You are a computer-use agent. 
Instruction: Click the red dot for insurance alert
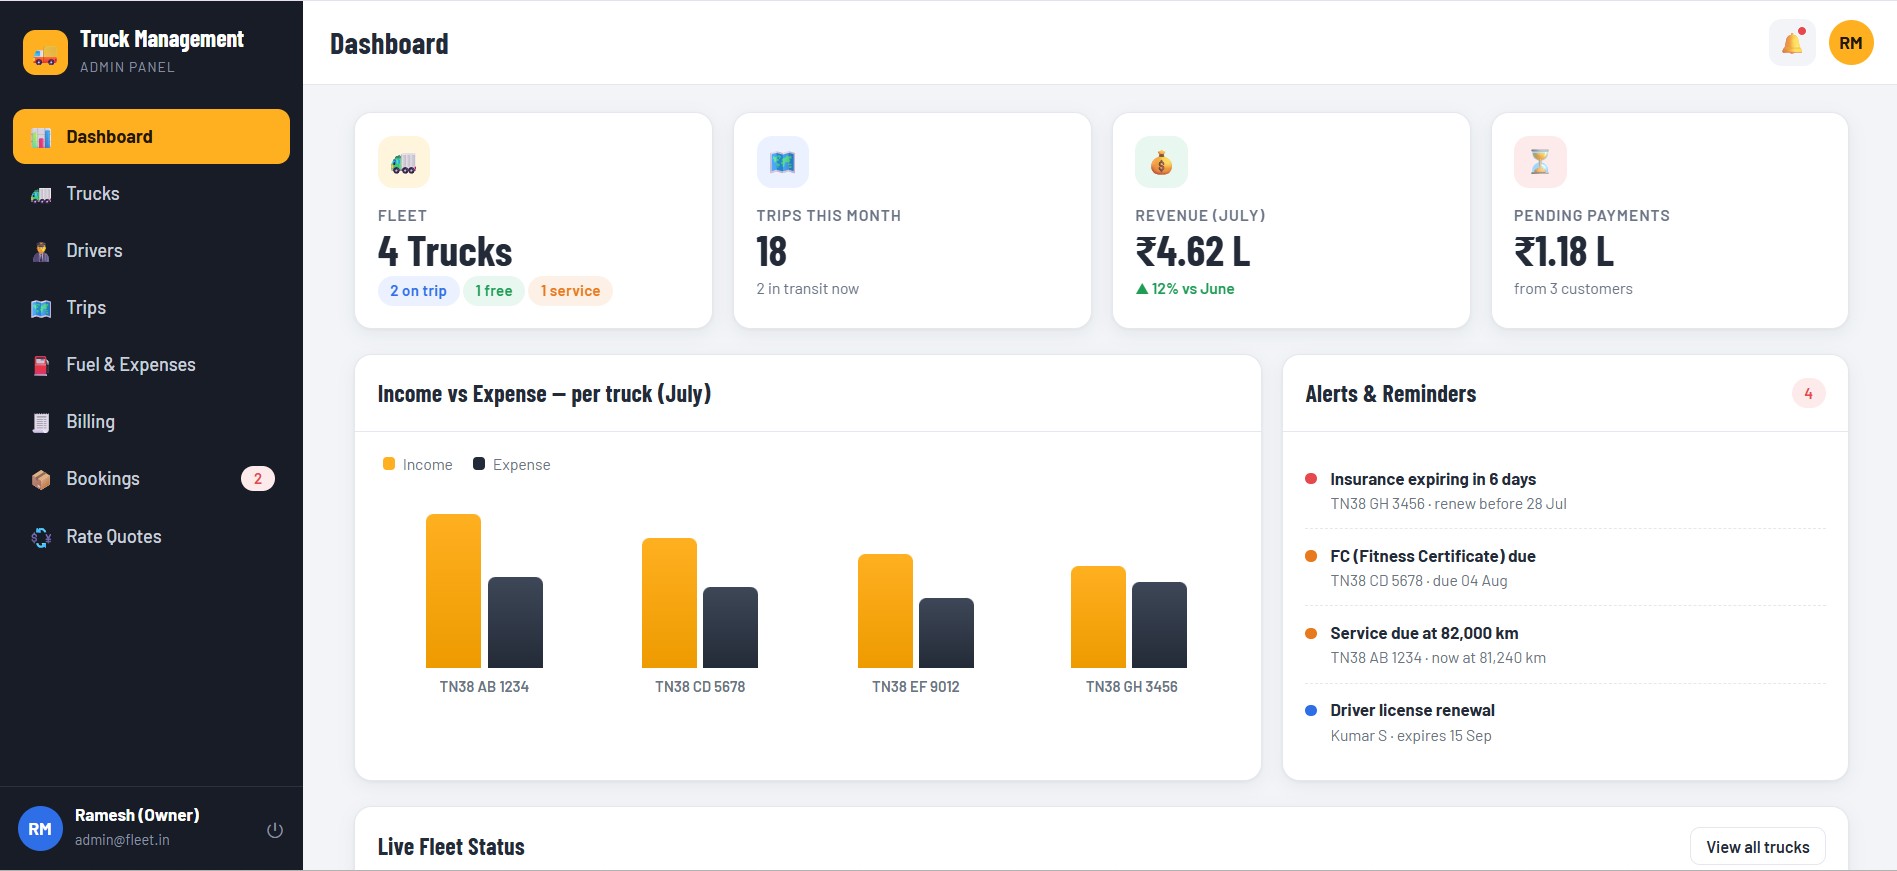pos(1311,479)
